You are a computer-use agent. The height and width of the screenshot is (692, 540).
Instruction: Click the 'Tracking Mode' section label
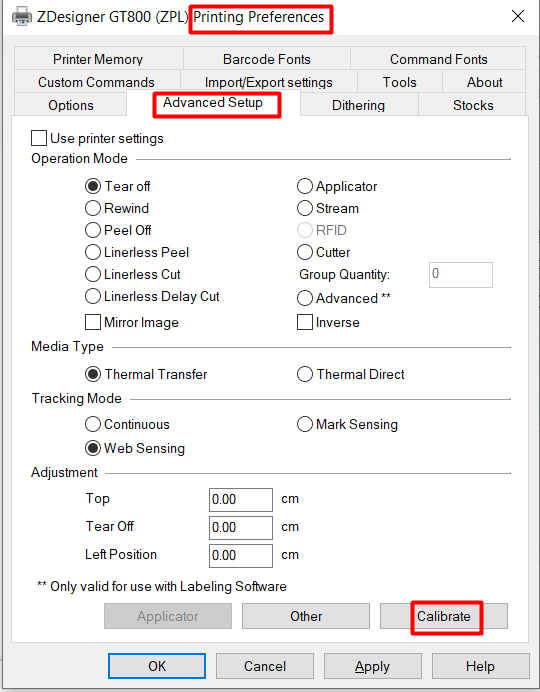tap(76, 399)
